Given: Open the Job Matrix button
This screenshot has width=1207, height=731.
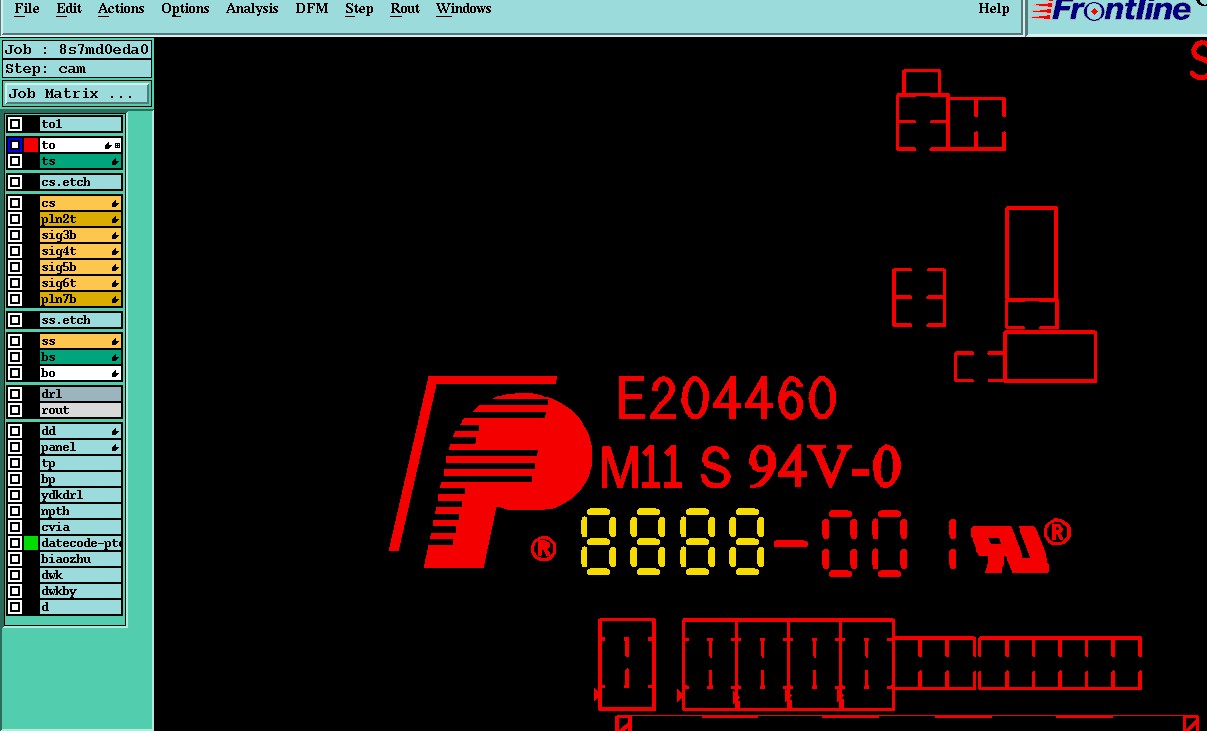Looking at the screenshot, I should pos(77,93).
